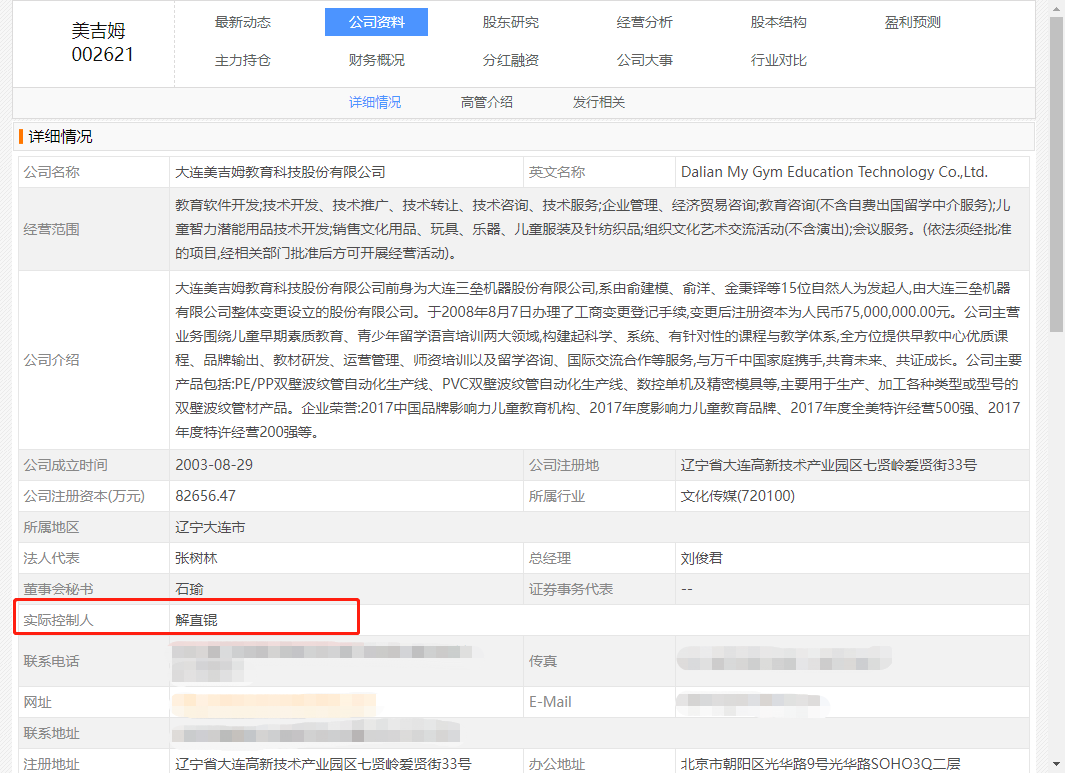1070x775 pixels.
Task: Click the 详细情况 section heading
Action: (x=60, y=136)
